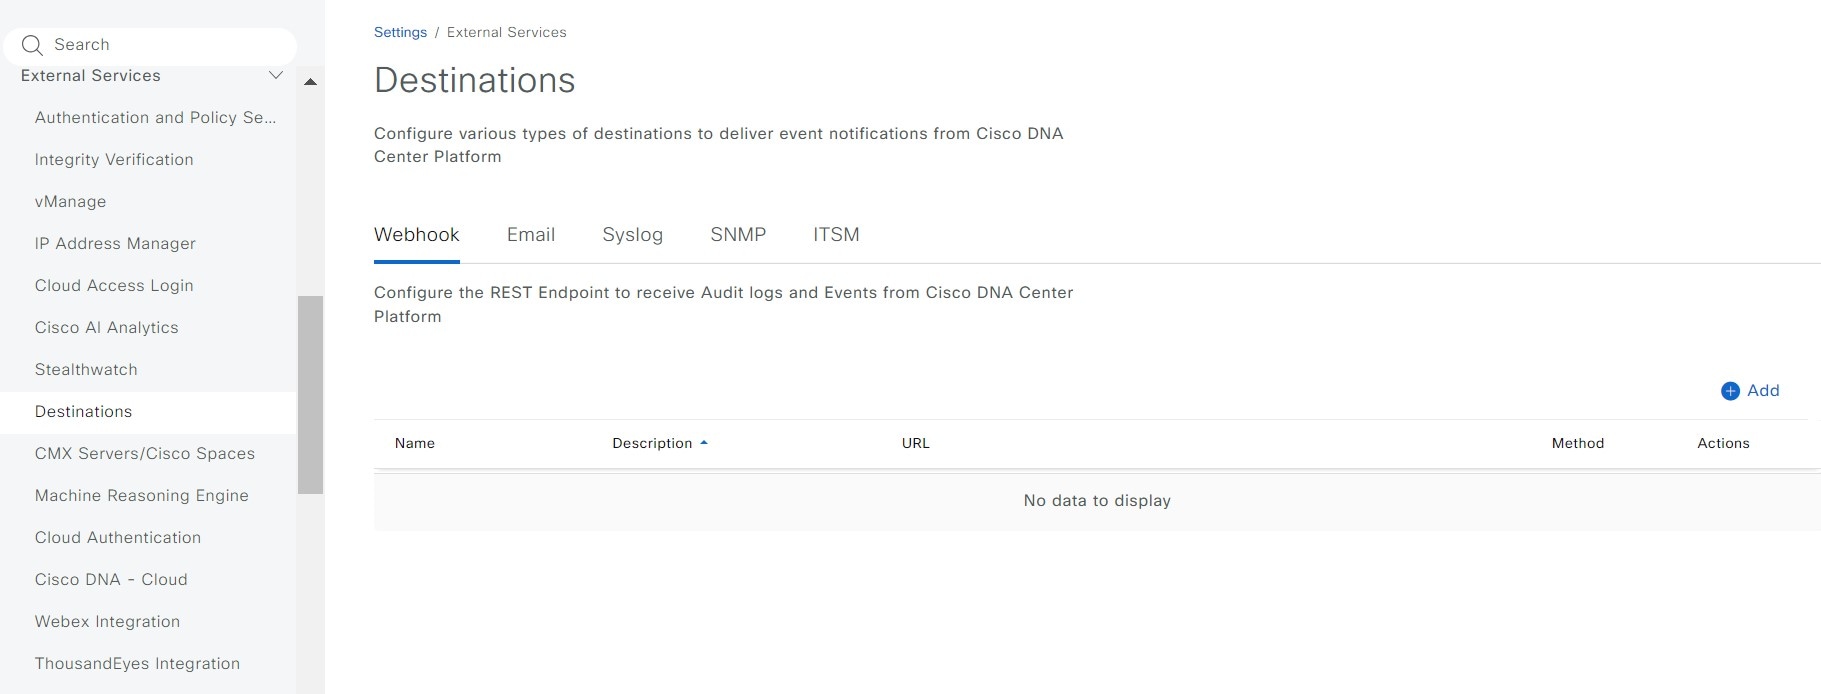Go to the ITSM tab
This screenshot has width=1821, height=694.
(x=836, y=235)
